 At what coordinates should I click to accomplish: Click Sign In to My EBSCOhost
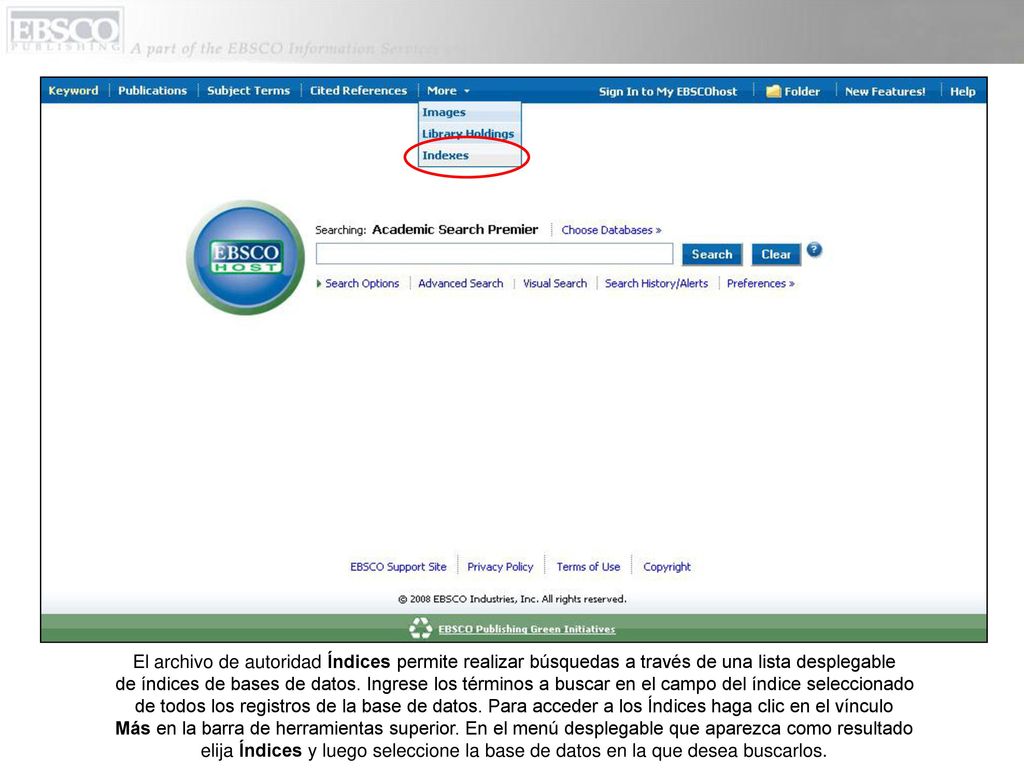click(x=667, y=91)
